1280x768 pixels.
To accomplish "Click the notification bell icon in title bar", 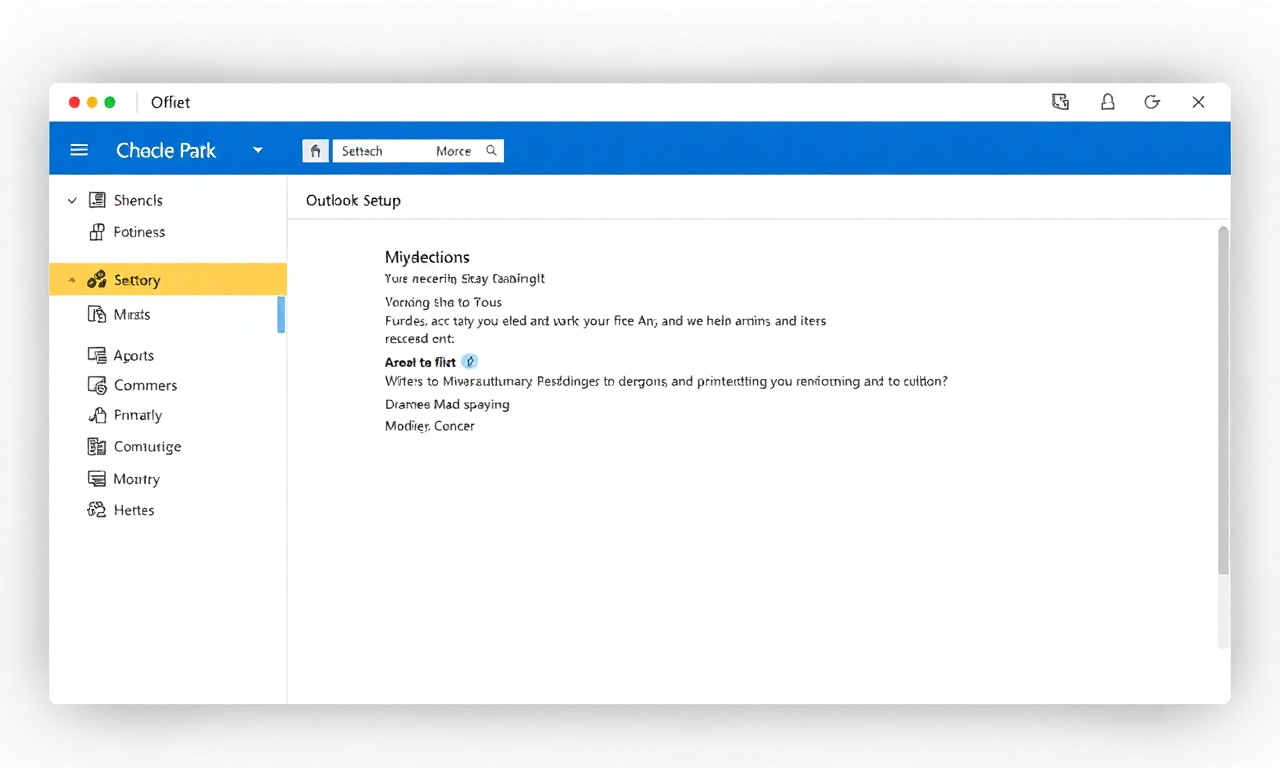I will click(1108, 102).
